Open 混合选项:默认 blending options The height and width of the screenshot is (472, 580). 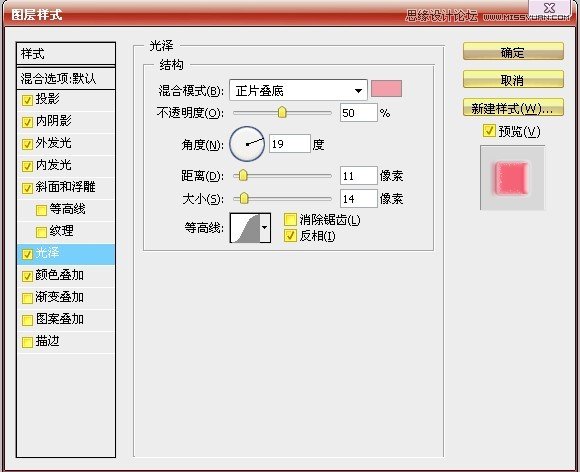pos(66,78)
